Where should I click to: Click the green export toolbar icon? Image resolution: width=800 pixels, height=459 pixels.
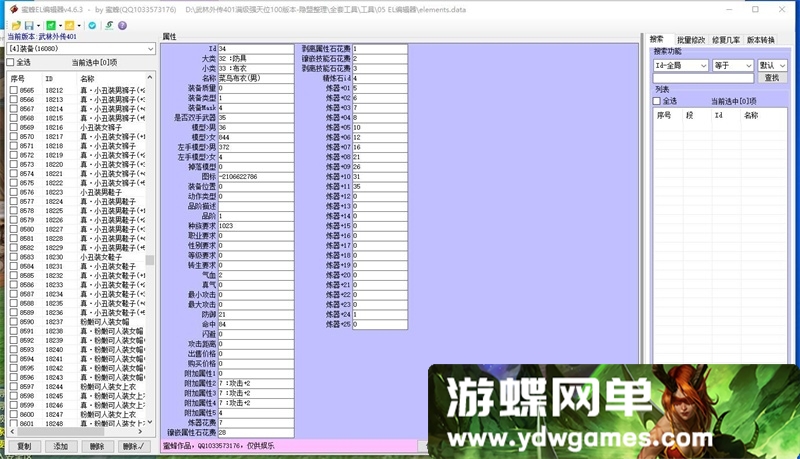(x=51, y=25)
